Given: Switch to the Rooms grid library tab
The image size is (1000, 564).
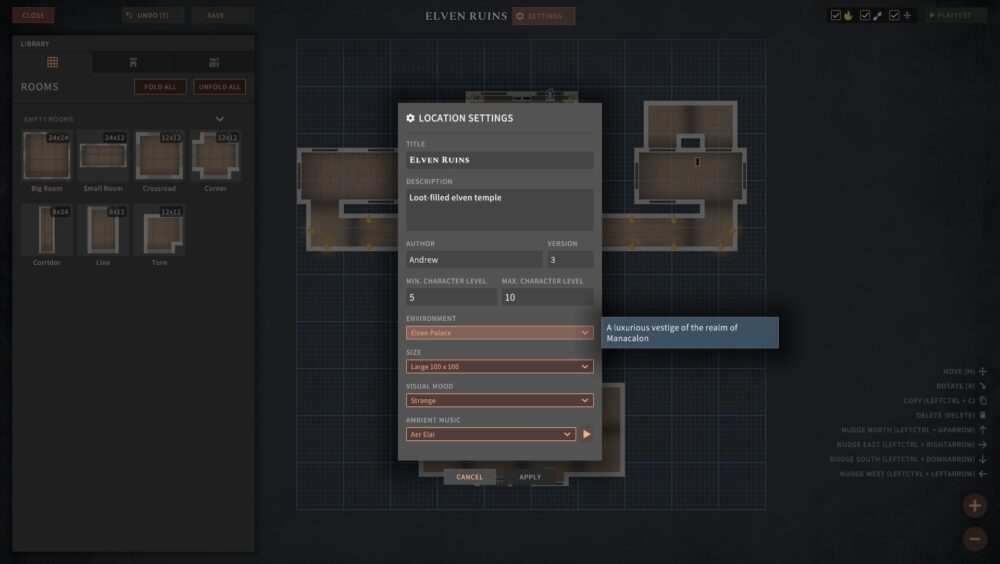Looking at the screenshot, I should coord(53,62).
